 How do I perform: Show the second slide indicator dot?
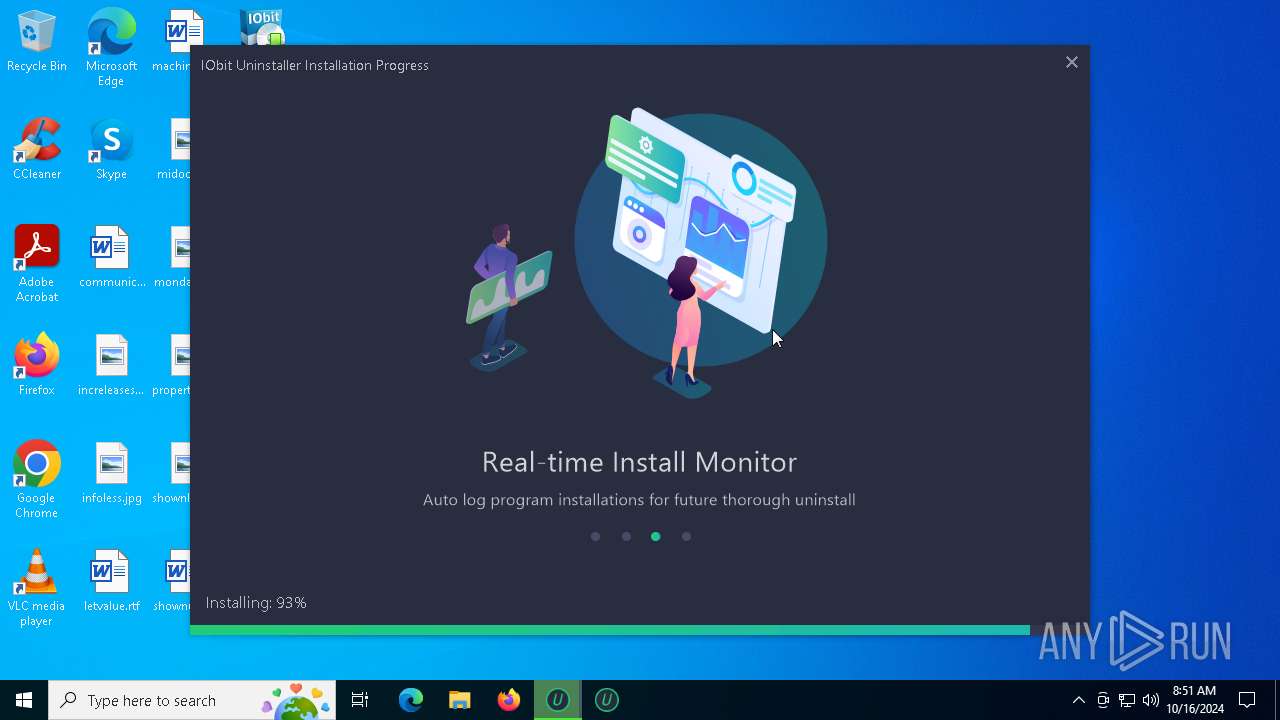(x=626, y=537)
